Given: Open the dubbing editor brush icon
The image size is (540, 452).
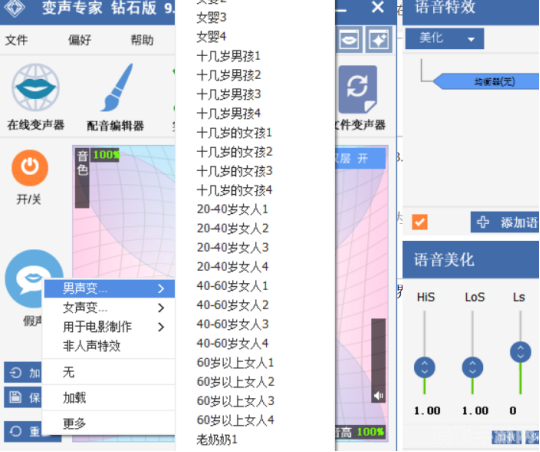Looking at the screenshot, I should point(117,88).
